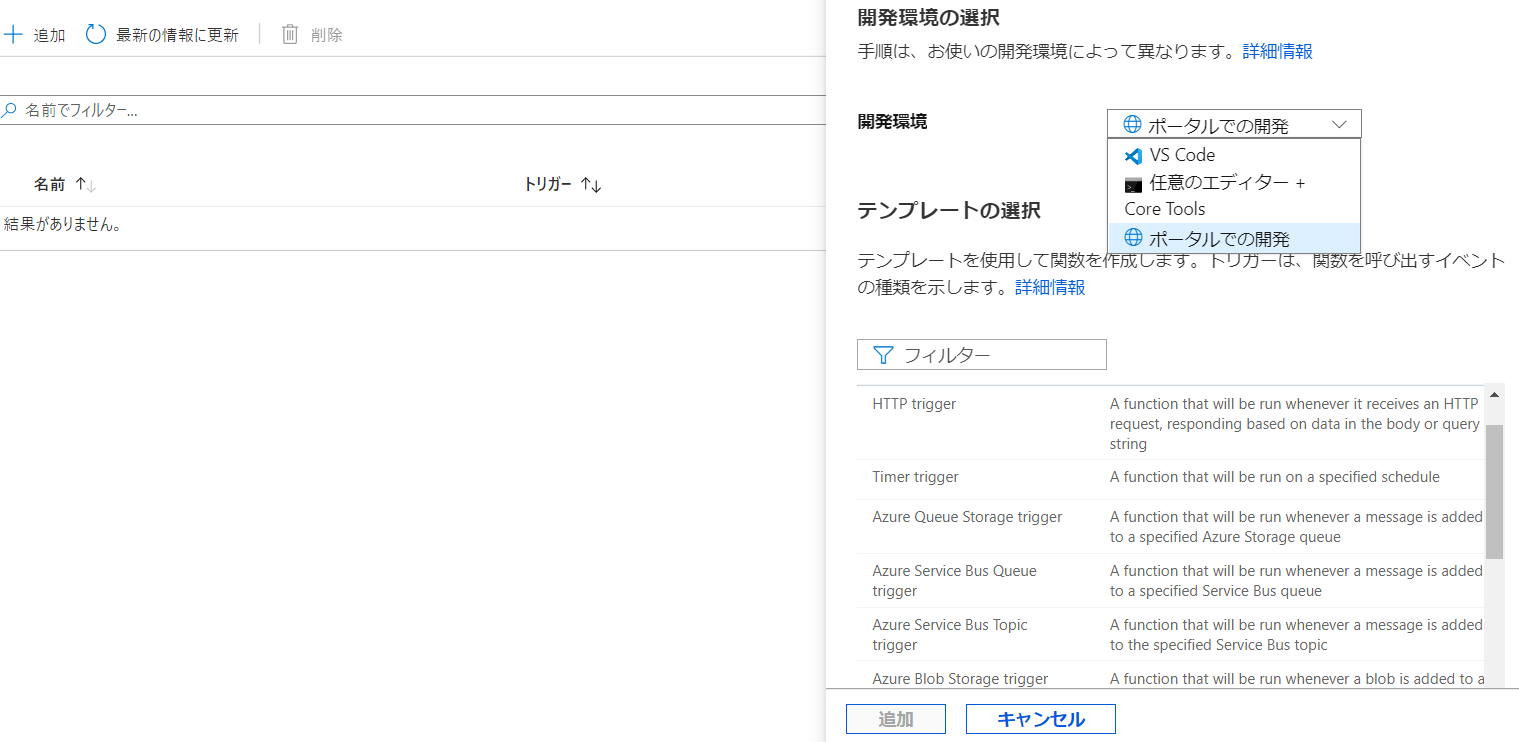Click the キャンセル button

point(1041,719)
